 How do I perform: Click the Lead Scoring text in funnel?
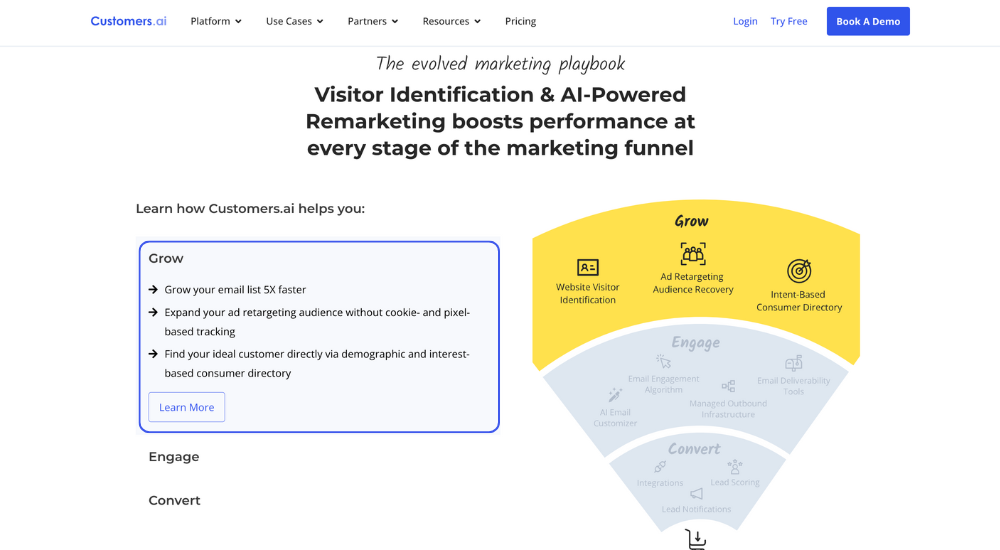click(x=735, y=482)
